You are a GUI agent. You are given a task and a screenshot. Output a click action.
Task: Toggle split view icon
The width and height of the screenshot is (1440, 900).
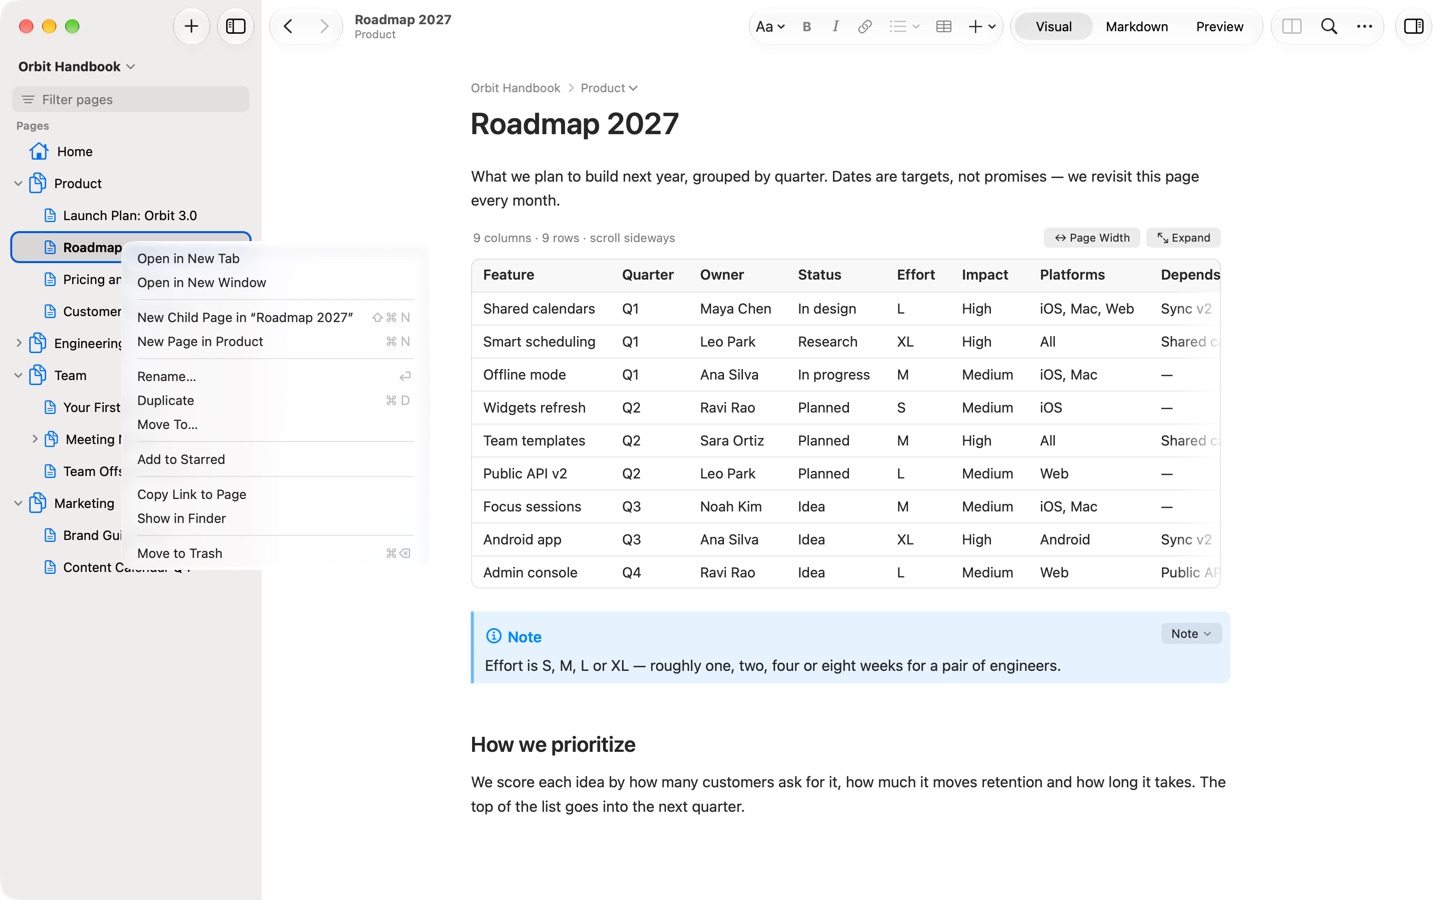click(1292, 26)
